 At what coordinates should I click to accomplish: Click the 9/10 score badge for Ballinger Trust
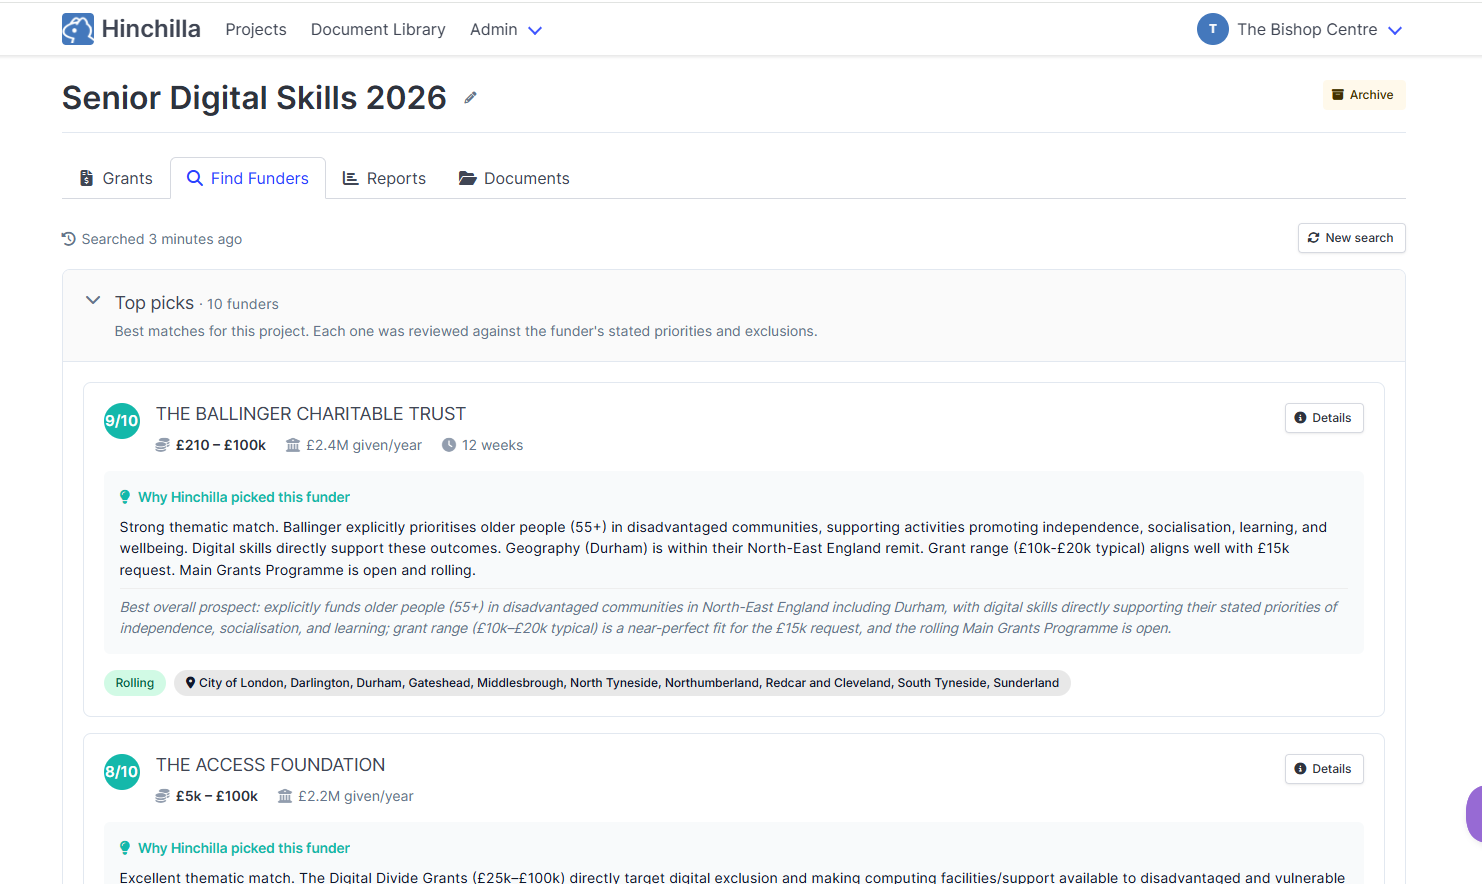point(122,421)
